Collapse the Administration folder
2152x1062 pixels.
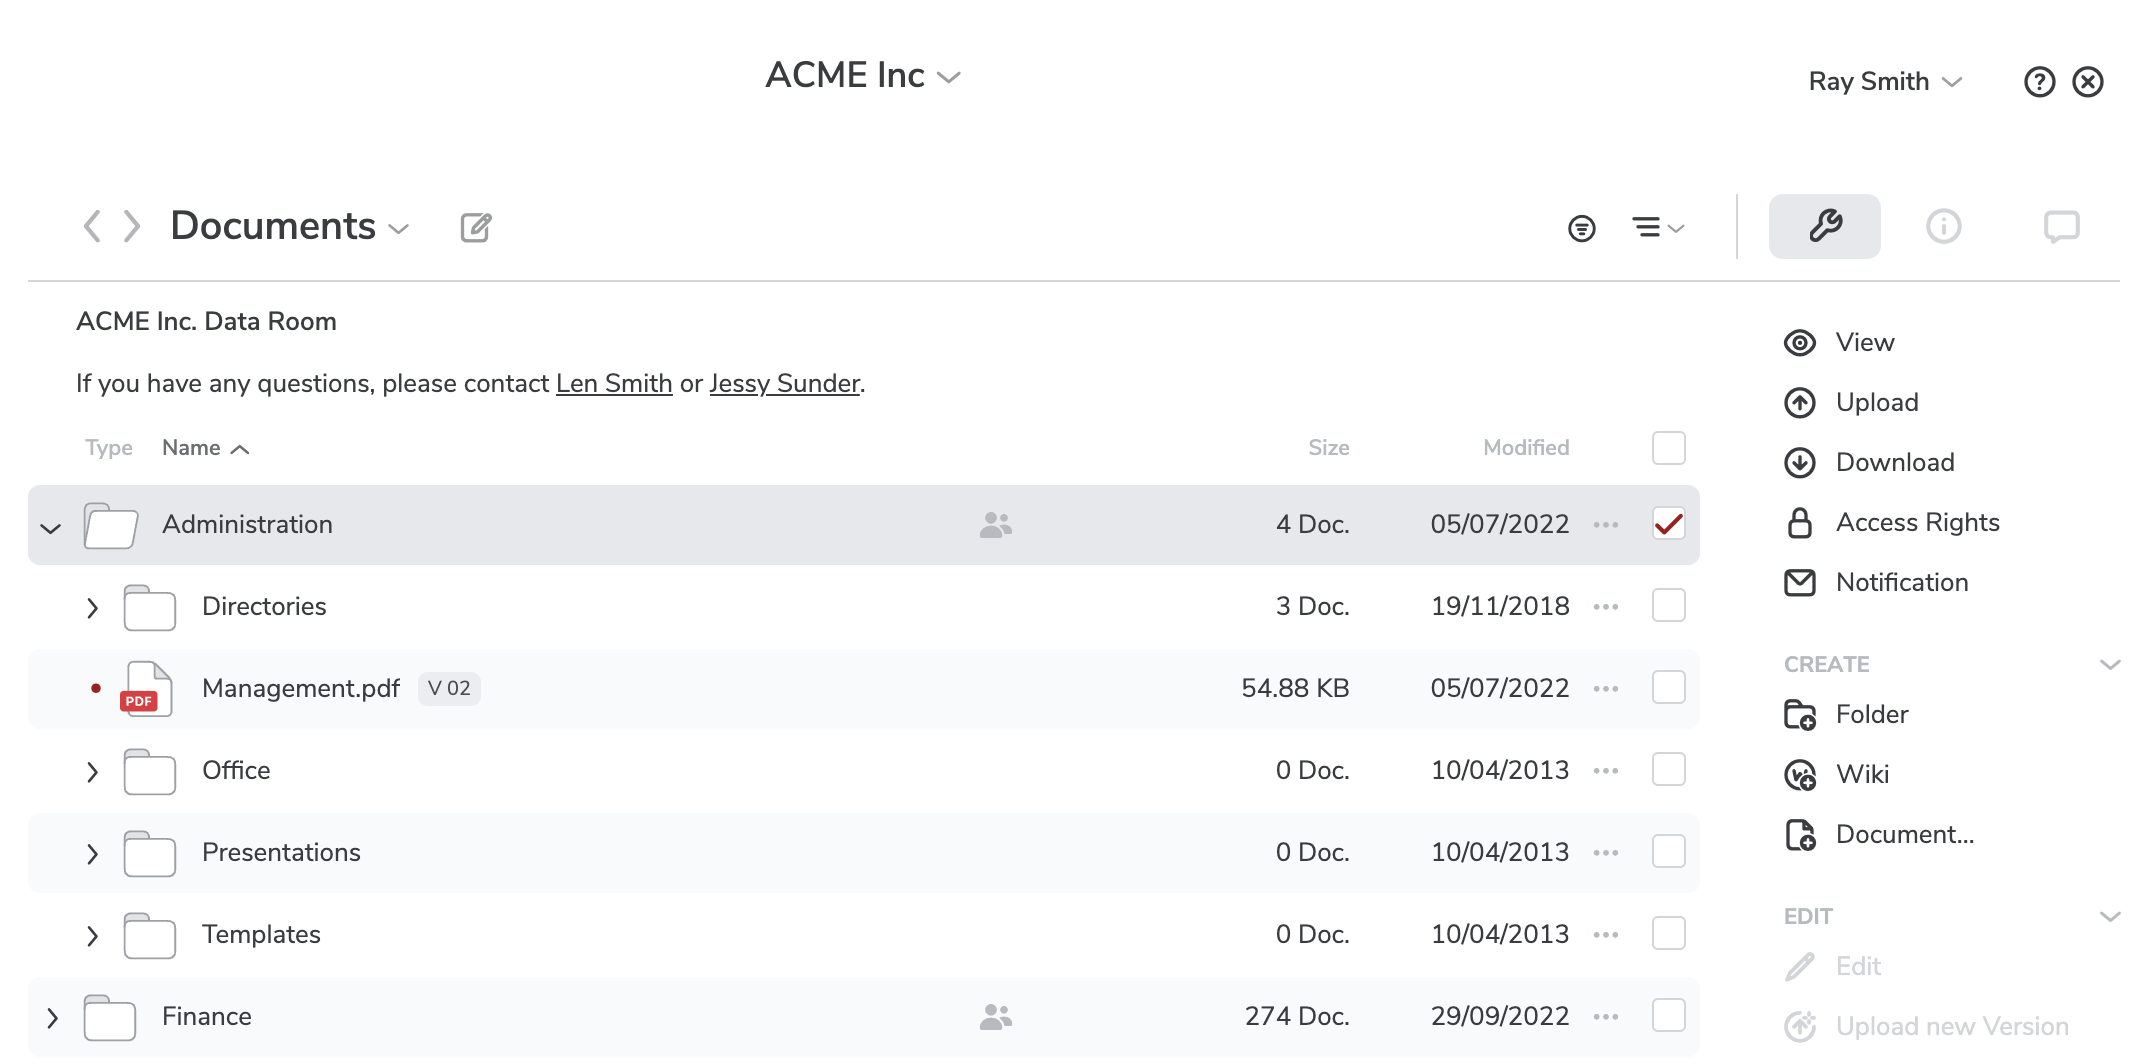point(51,526)
